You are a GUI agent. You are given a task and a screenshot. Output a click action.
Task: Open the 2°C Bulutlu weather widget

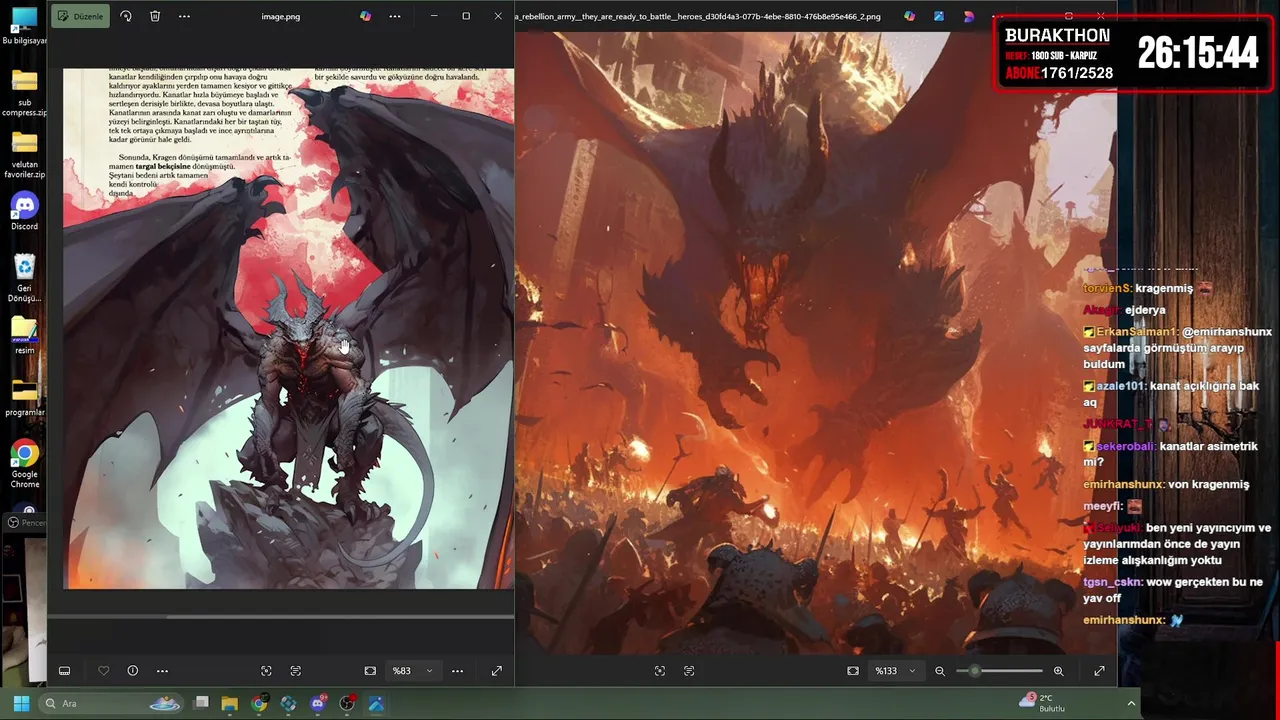pyautogui.click(x=1042, y=703)
